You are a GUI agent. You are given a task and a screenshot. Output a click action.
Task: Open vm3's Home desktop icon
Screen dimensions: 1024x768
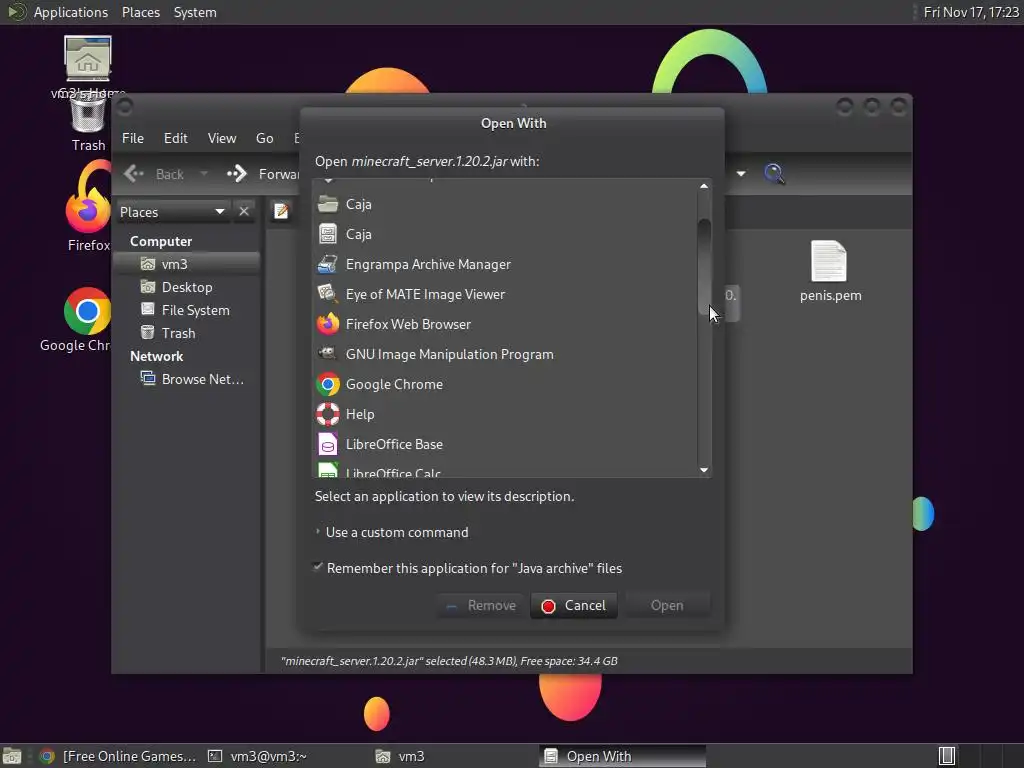click(x=88, y=59)
